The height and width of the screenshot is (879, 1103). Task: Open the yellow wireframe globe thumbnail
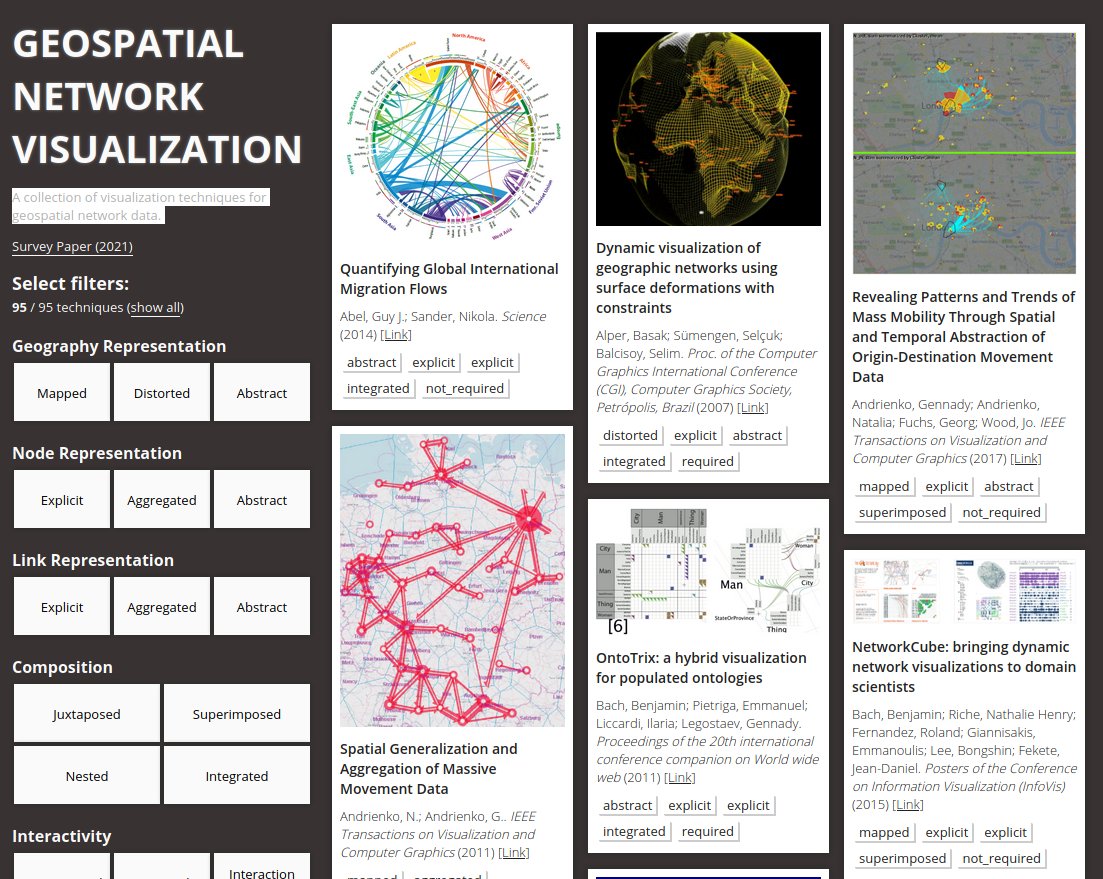click(708, 129)
